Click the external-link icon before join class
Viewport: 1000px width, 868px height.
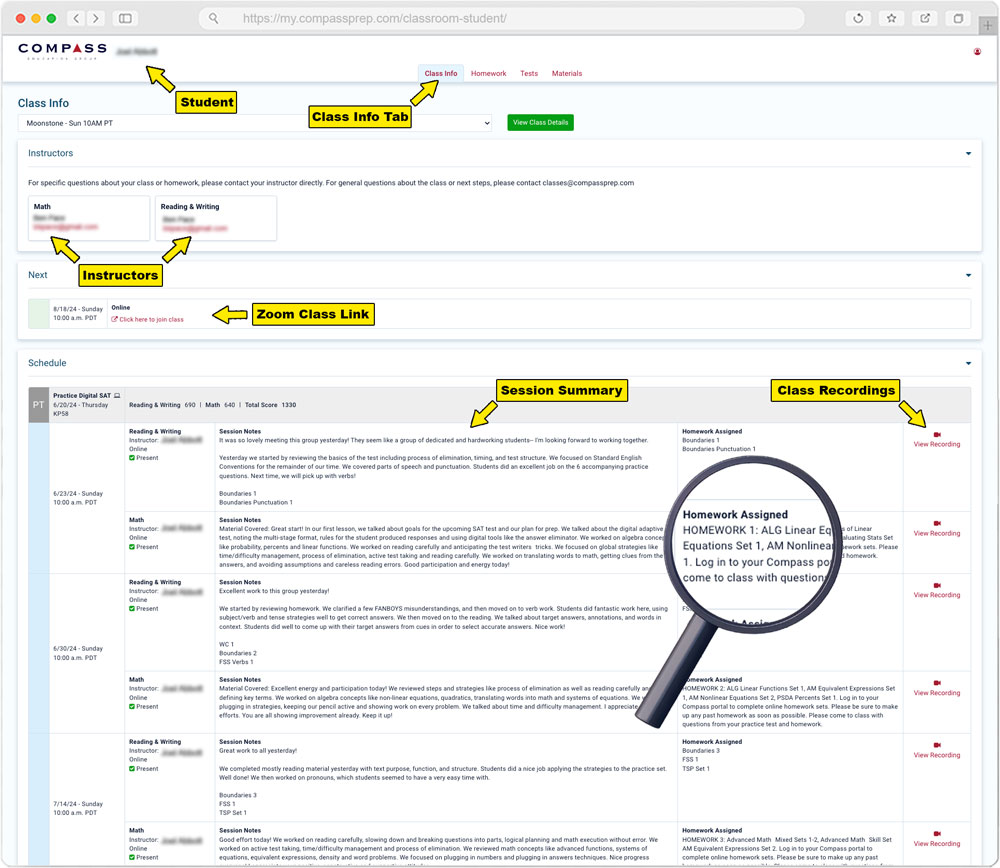coord(114,320)
